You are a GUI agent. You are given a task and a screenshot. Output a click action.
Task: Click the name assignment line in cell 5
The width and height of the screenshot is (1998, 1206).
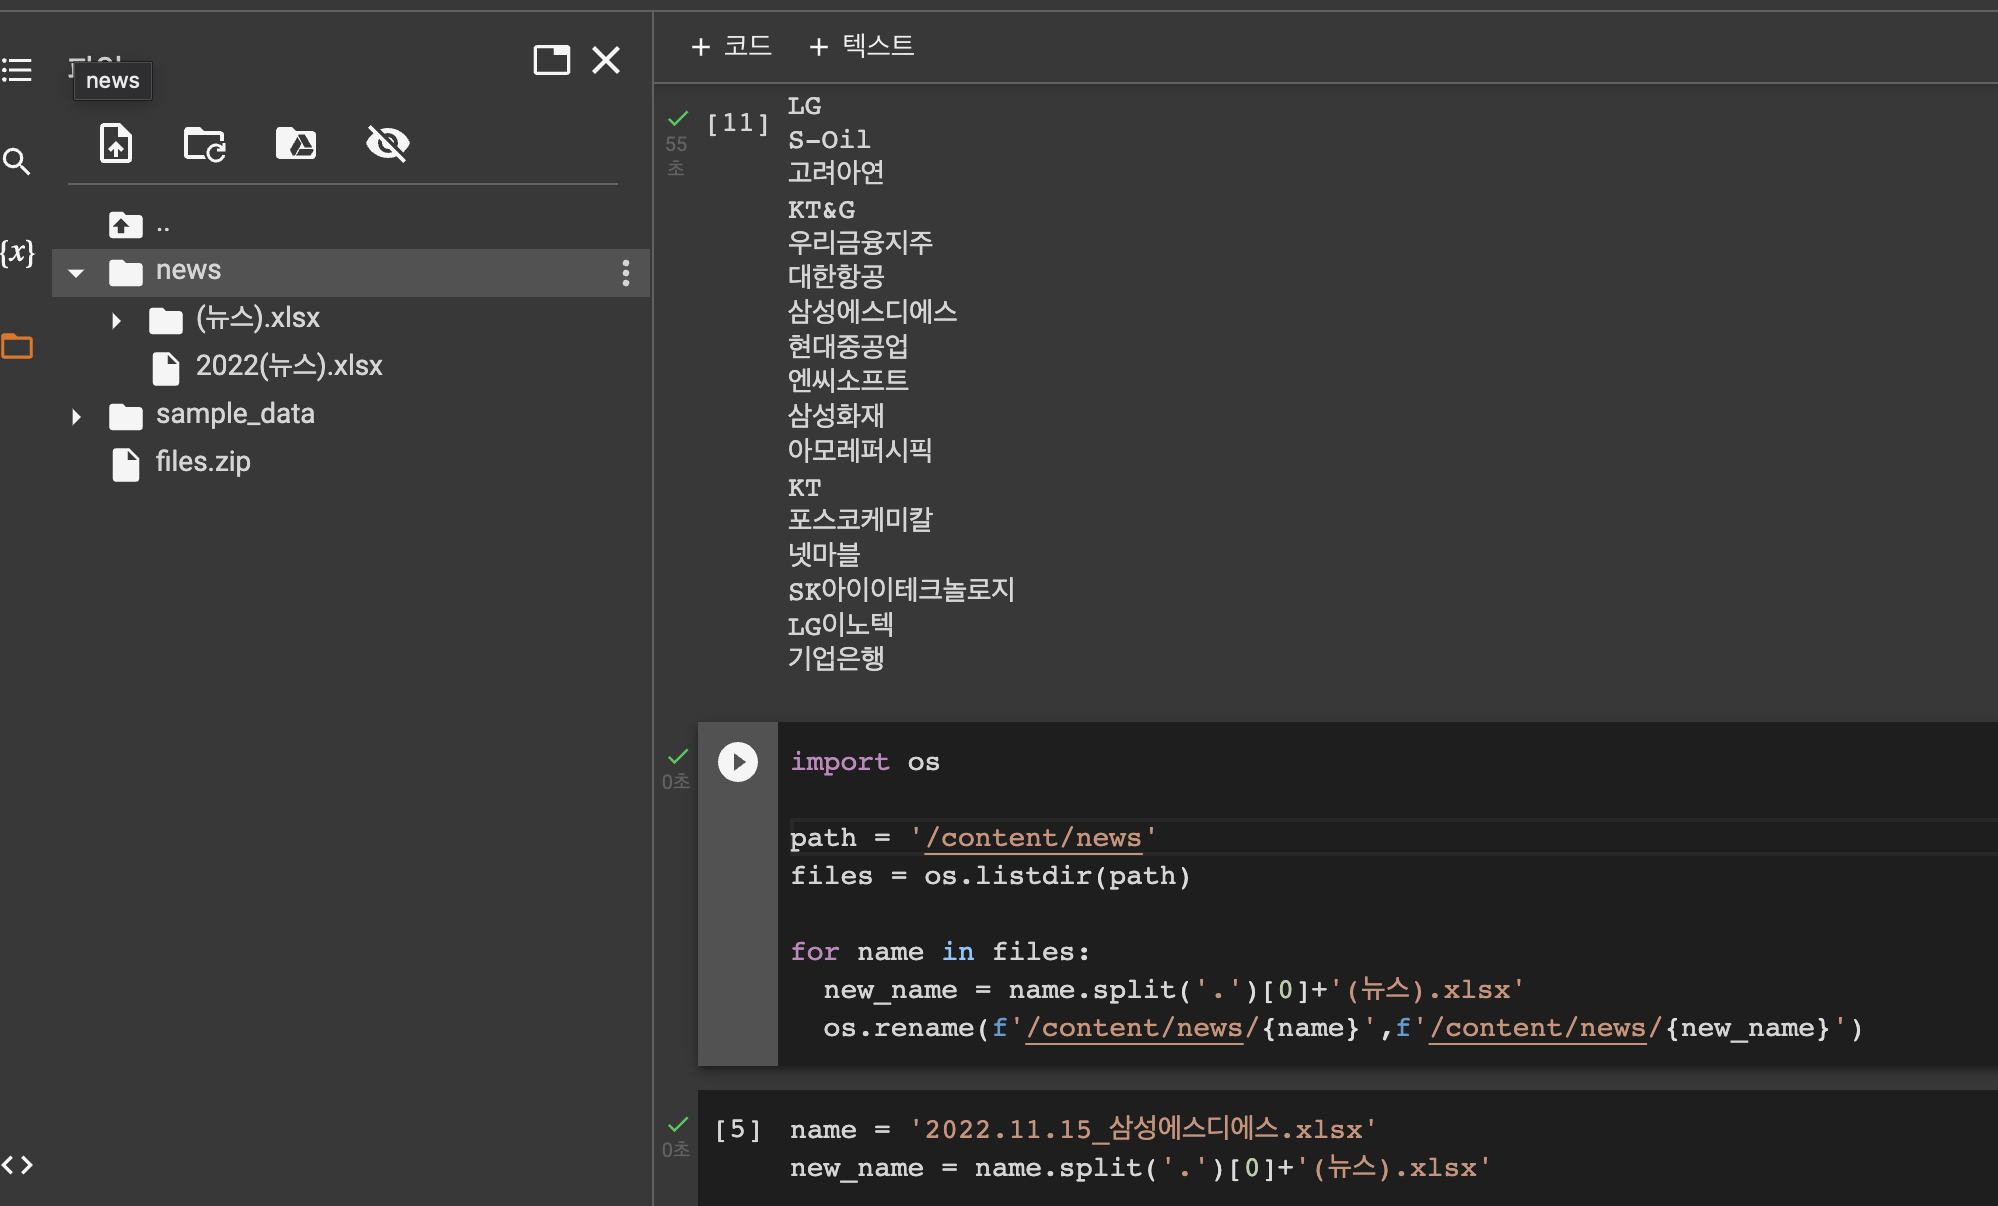(1083, 1130)
